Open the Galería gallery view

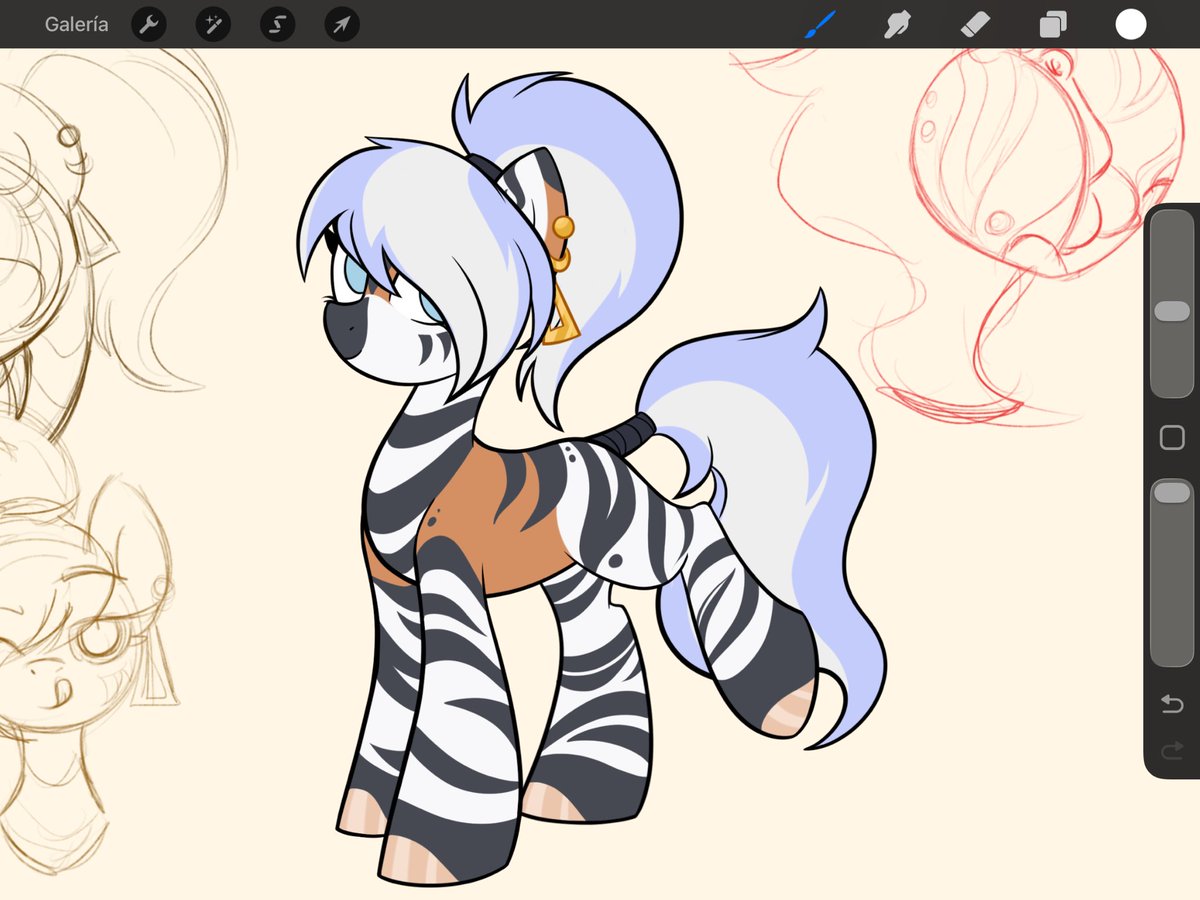[77, 24]
